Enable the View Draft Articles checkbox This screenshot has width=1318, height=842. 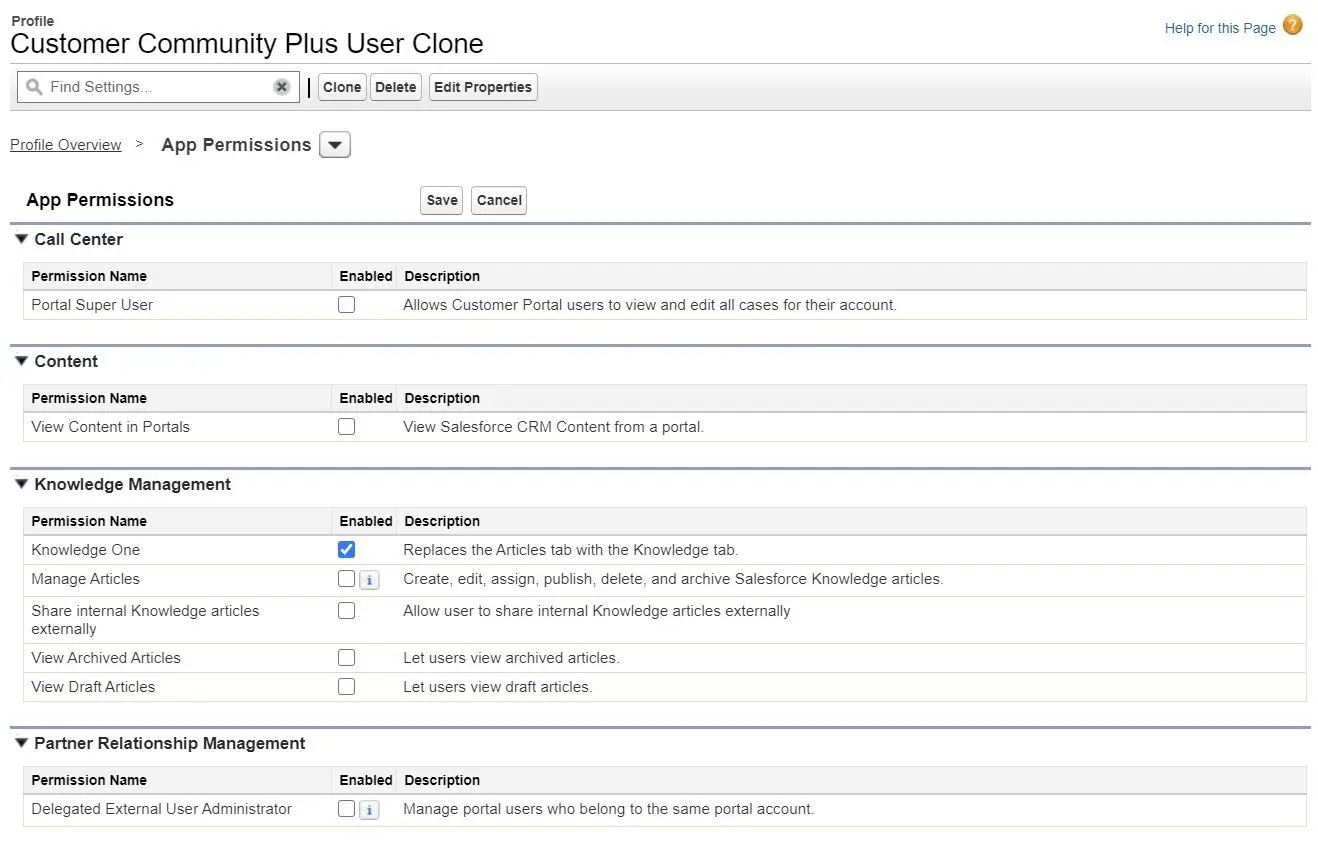tap(346, 687)
